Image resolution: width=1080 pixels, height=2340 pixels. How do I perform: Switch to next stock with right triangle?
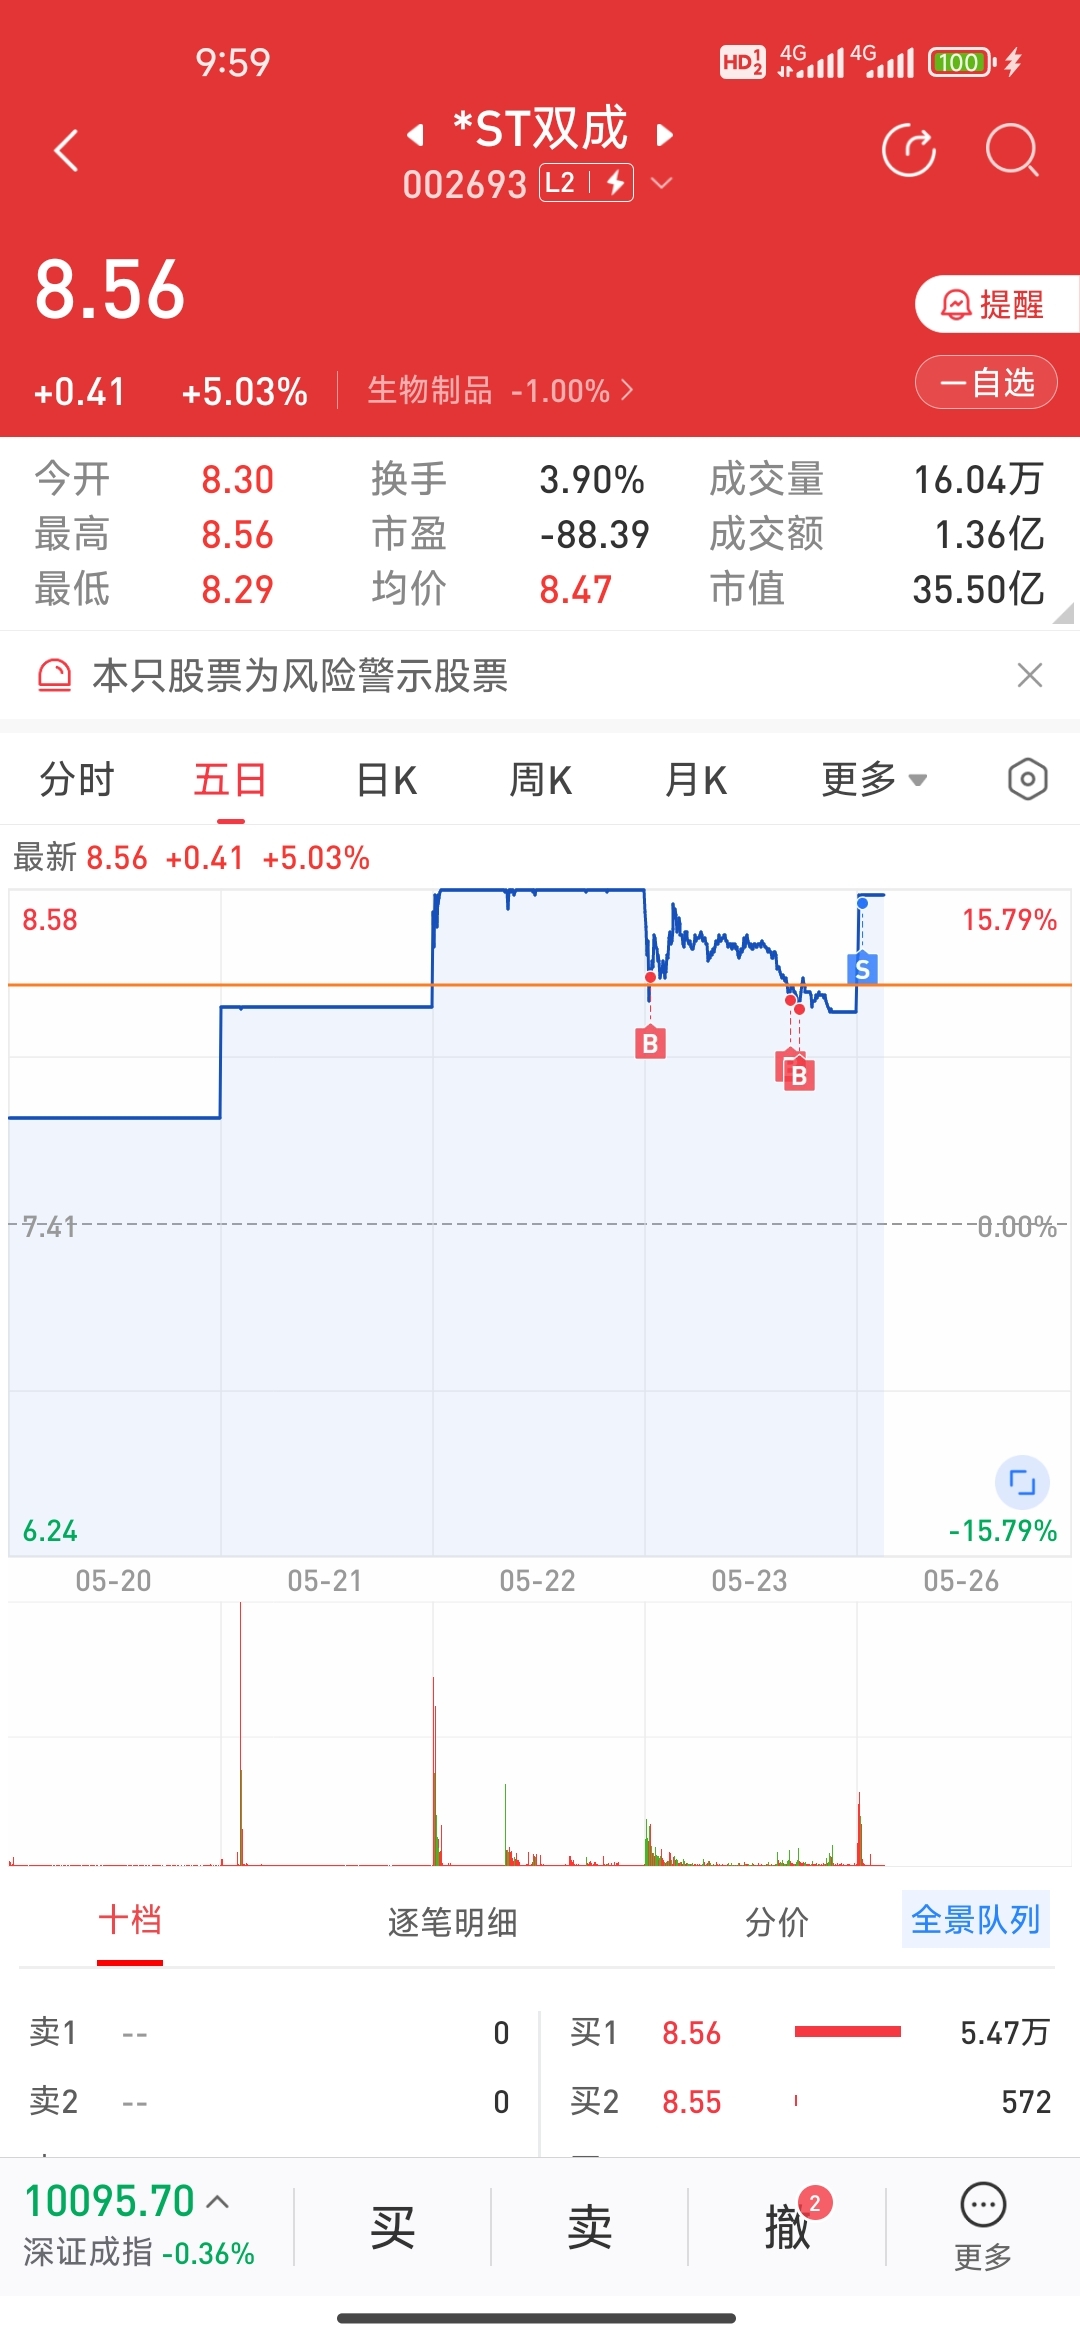point(664,135)
